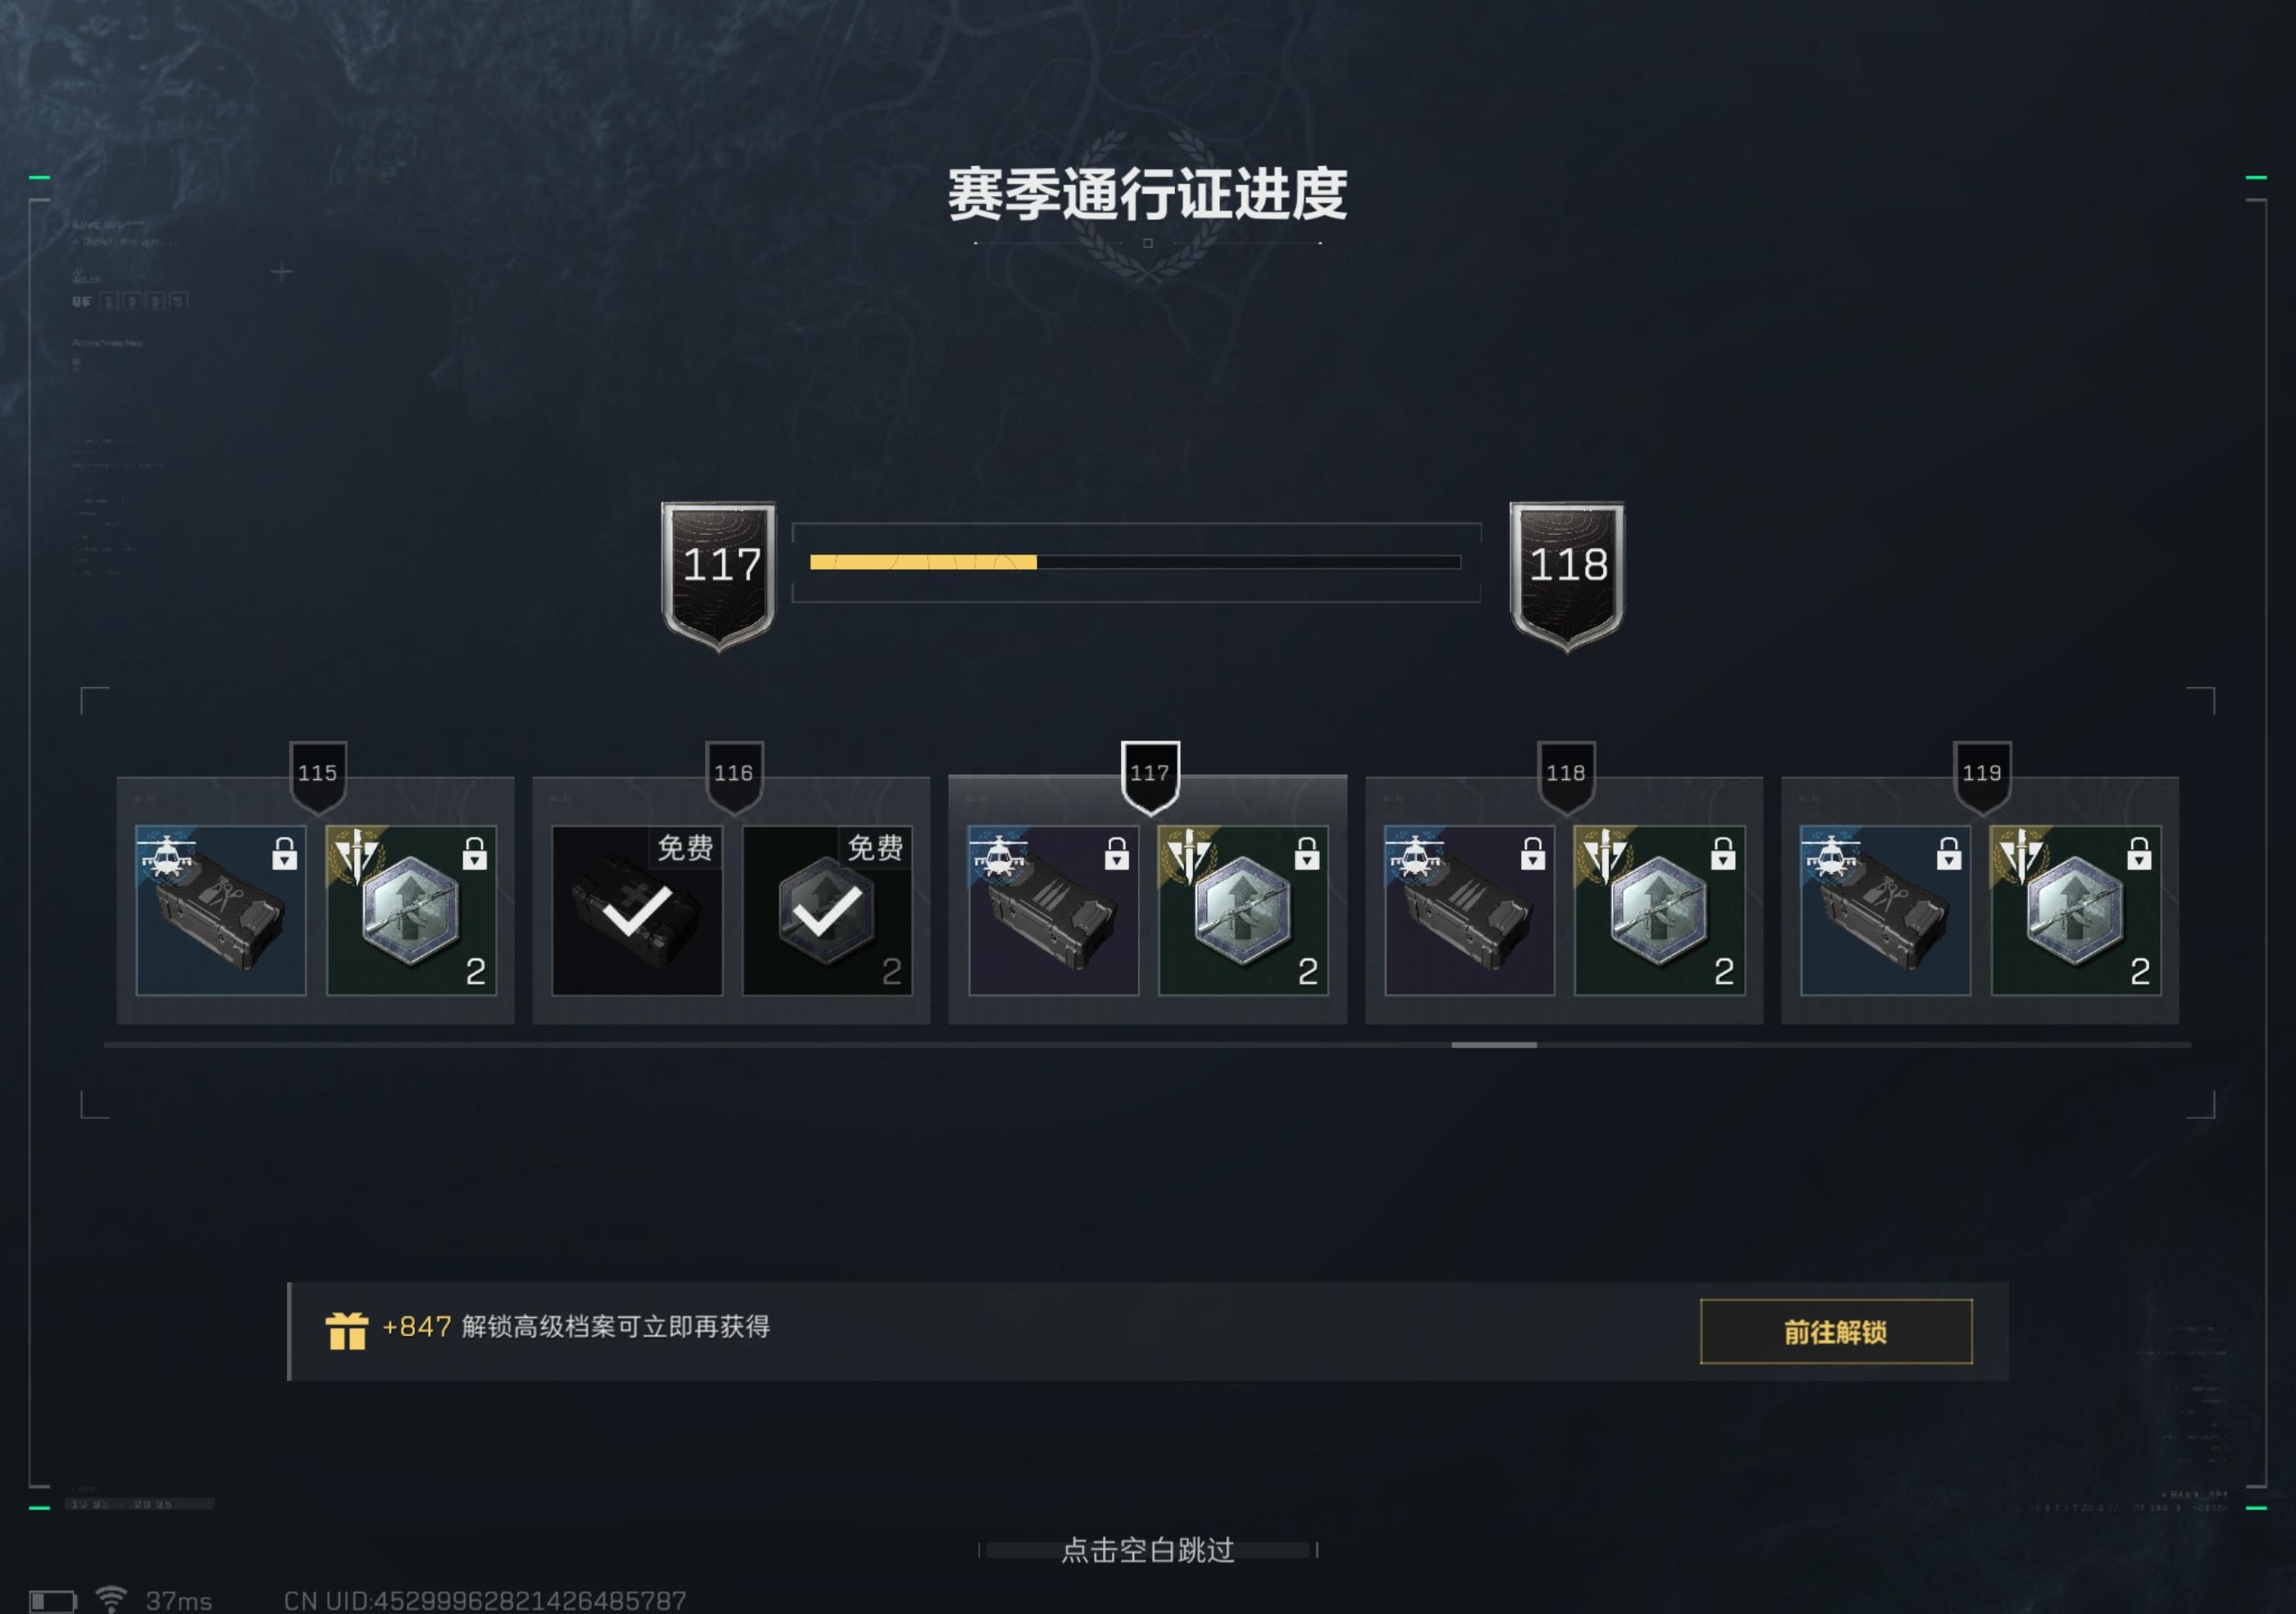Select the level 118 hexagon upgrade token
Image resolution: width=2296 pixels, height=1614 pixels.
click(1659, 910)
